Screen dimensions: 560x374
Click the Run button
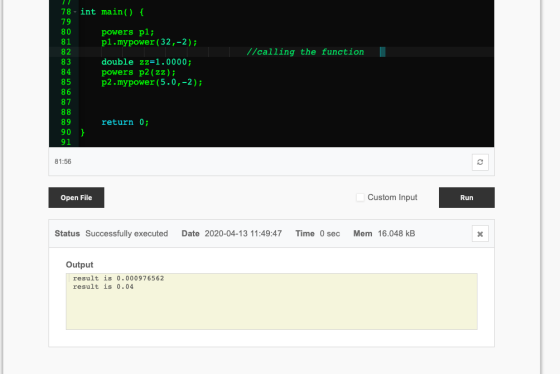click(466, 198)
